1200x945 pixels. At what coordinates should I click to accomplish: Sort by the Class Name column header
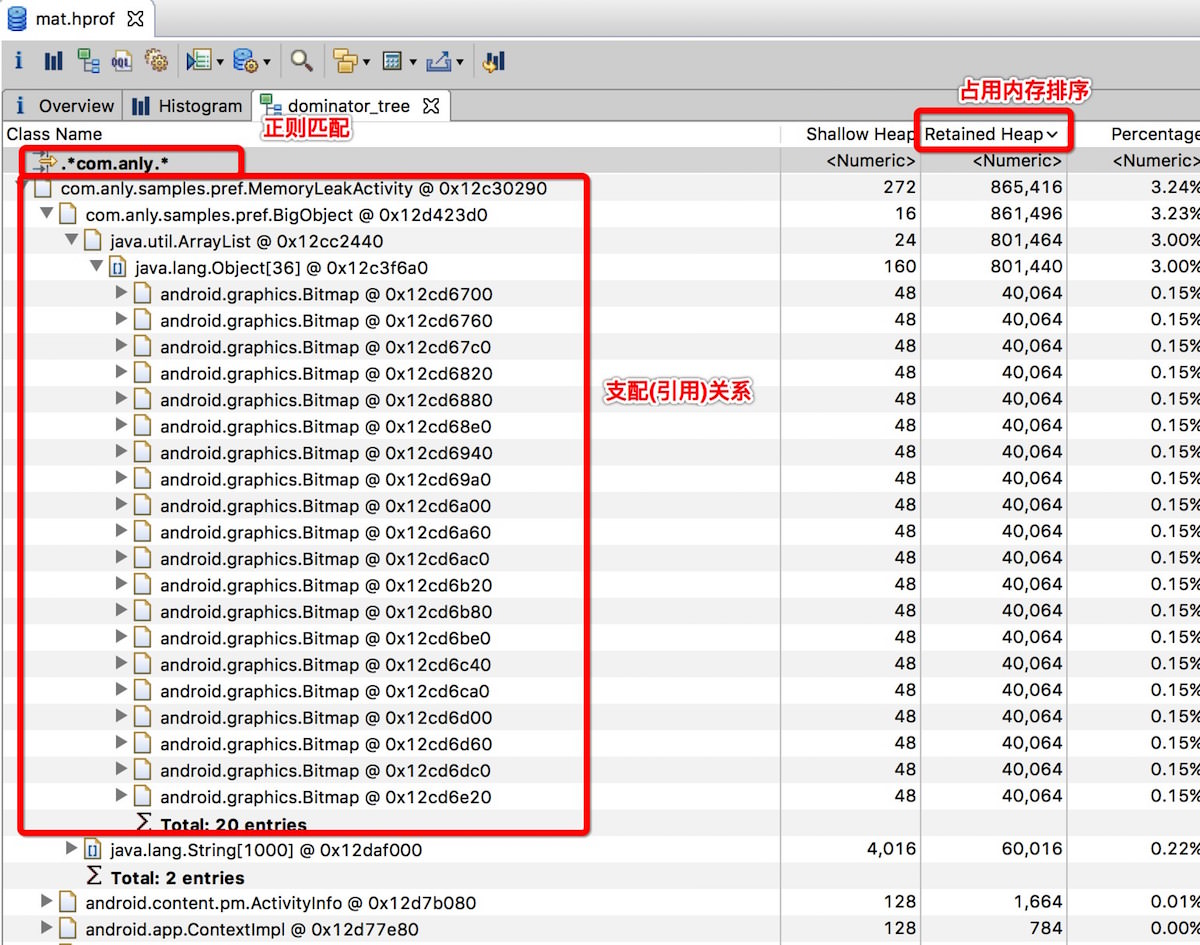pos(390,134)
